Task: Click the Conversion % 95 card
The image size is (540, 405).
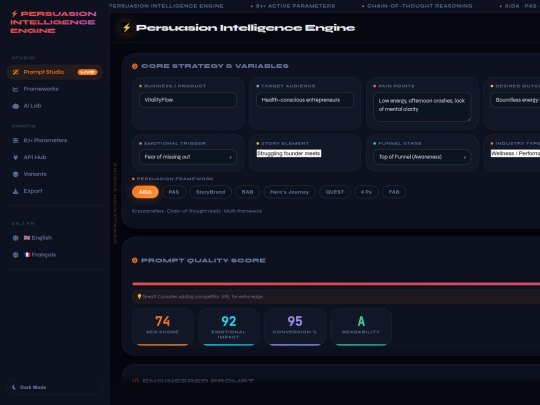Action: point(295,327)
